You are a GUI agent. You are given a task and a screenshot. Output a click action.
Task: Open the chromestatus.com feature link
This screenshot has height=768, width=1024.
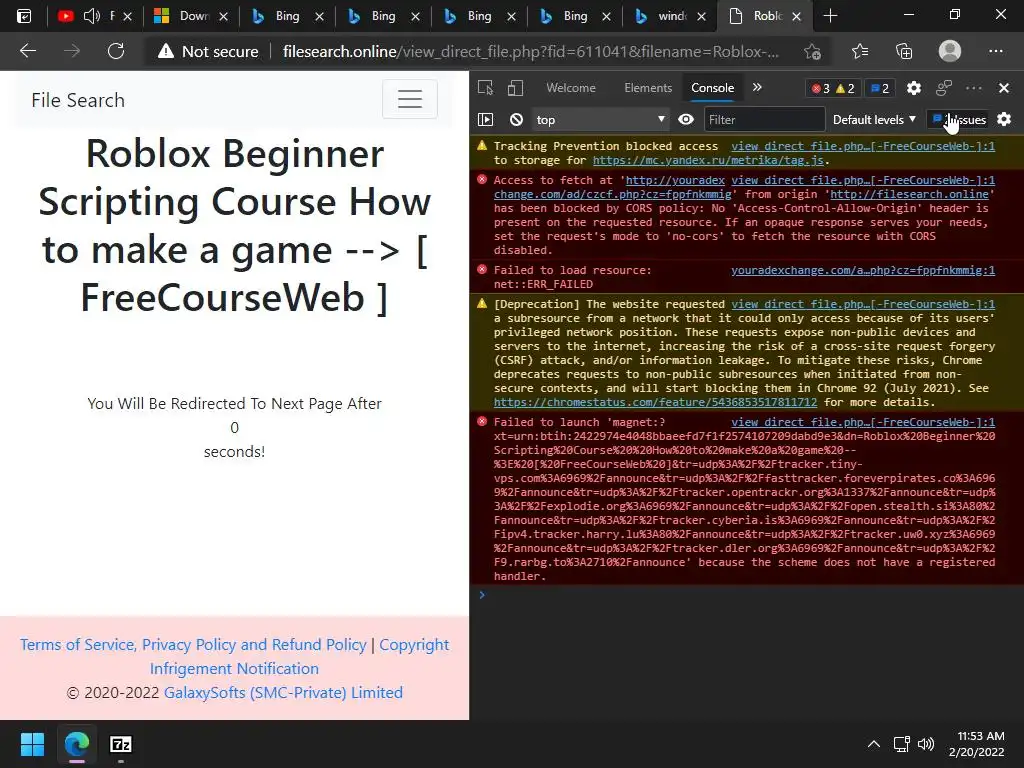point(655,402)
